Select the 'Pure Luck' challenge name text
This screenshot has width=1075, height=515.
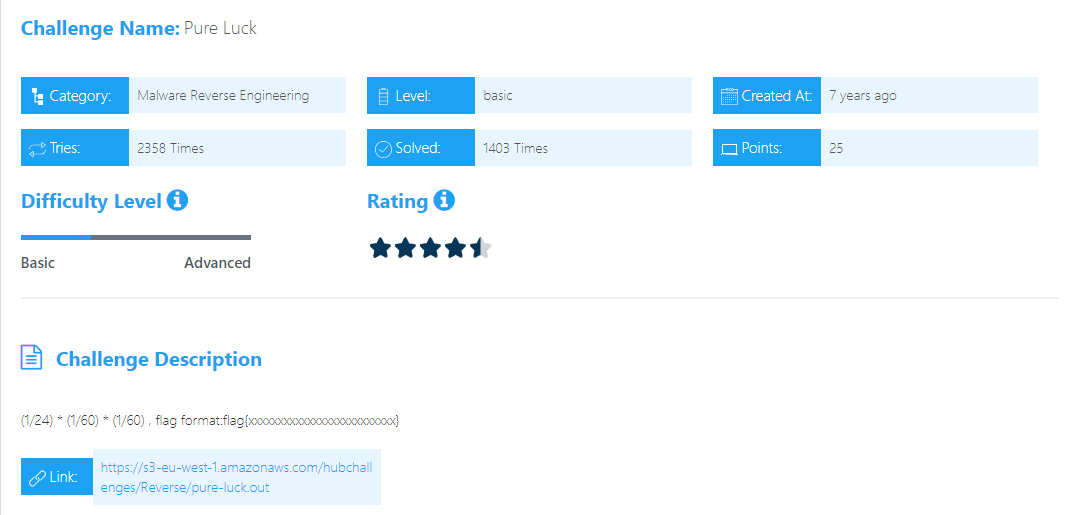[220, 28]
